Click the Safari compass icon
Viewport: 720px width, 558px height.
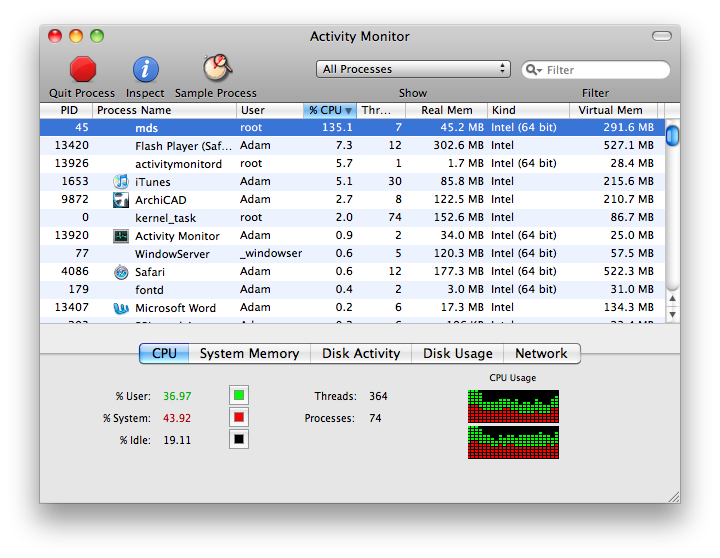click(121, 272)
